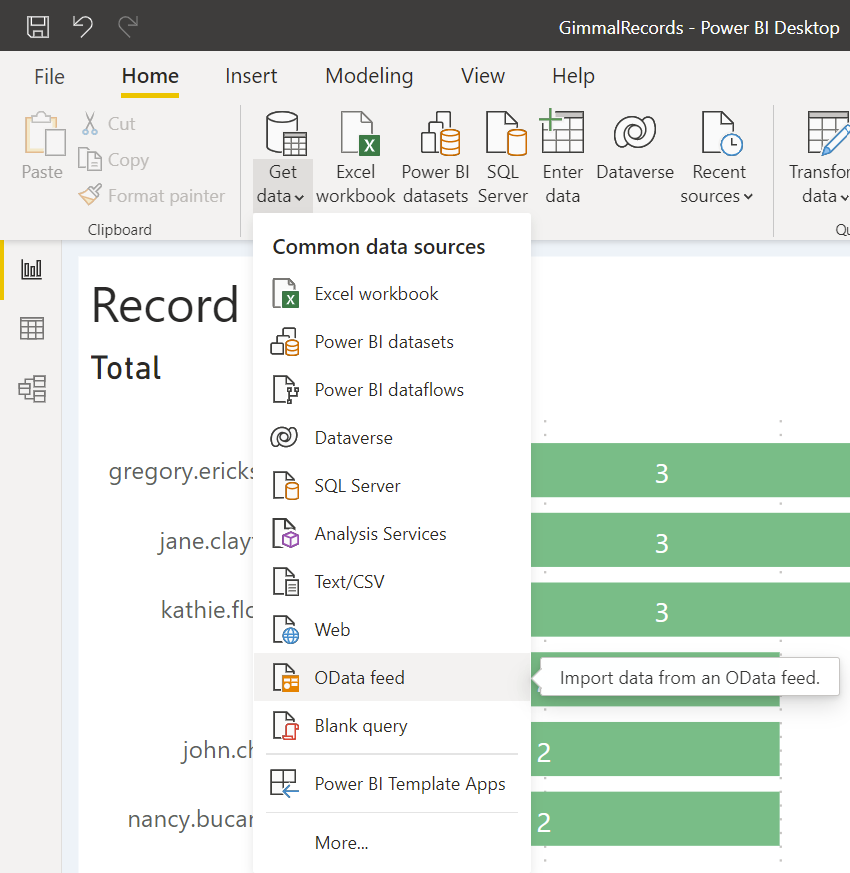Choose Dataverse from Common data sources
Image resolution: width=850 pixels, height=873 pixels.
click(392, 437)
